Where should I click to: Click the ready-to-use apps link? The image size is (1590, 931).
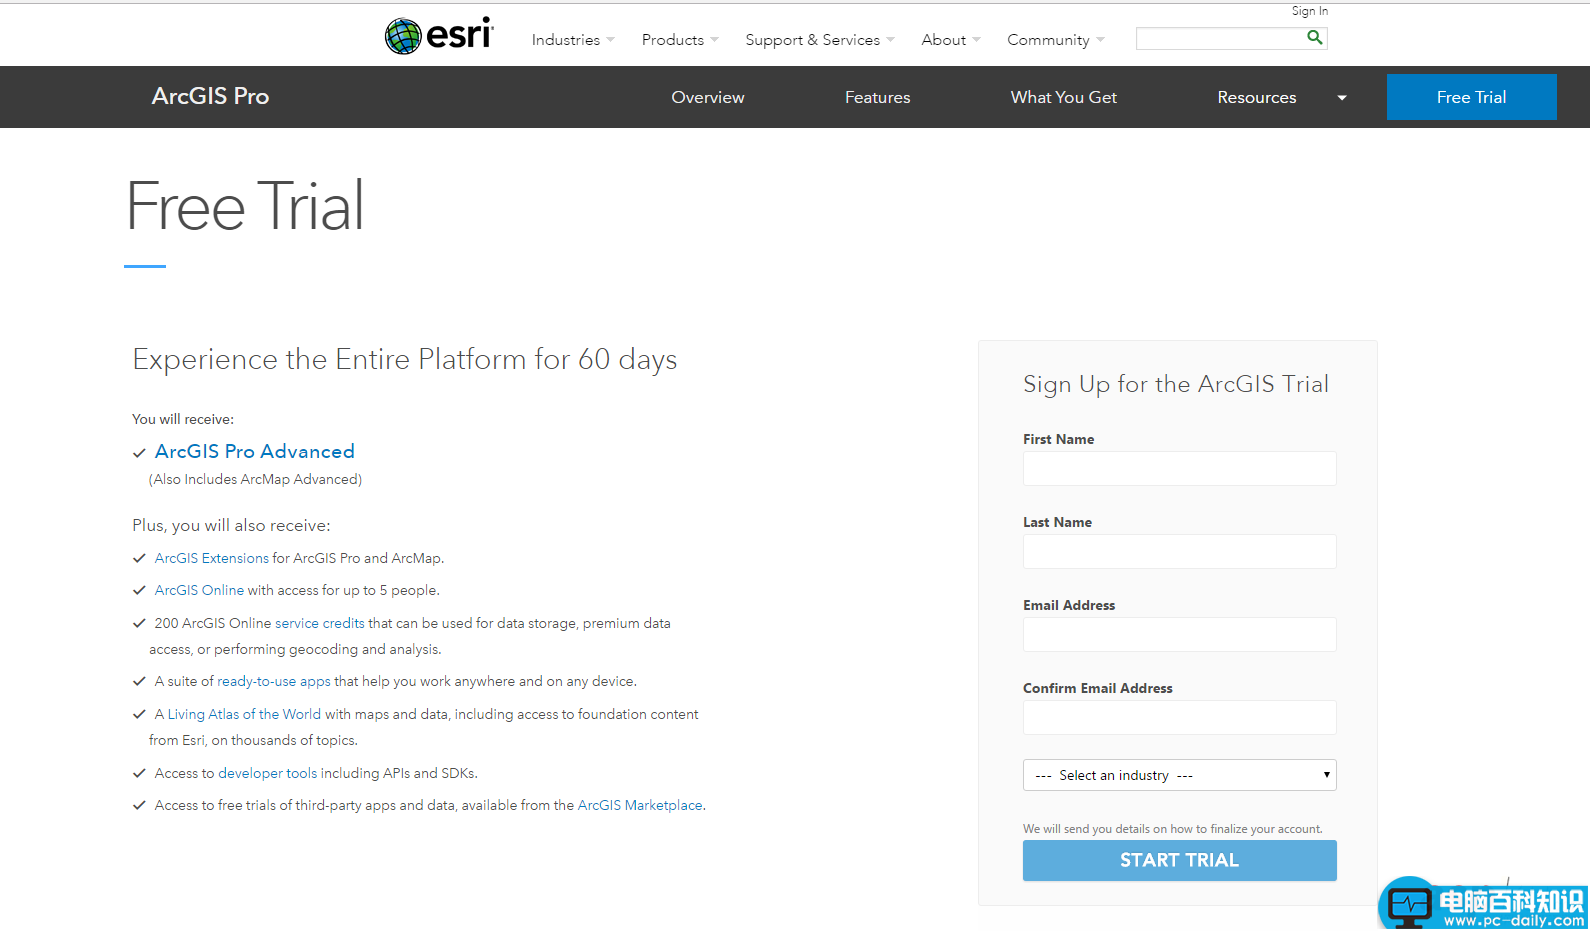point(274,681)
